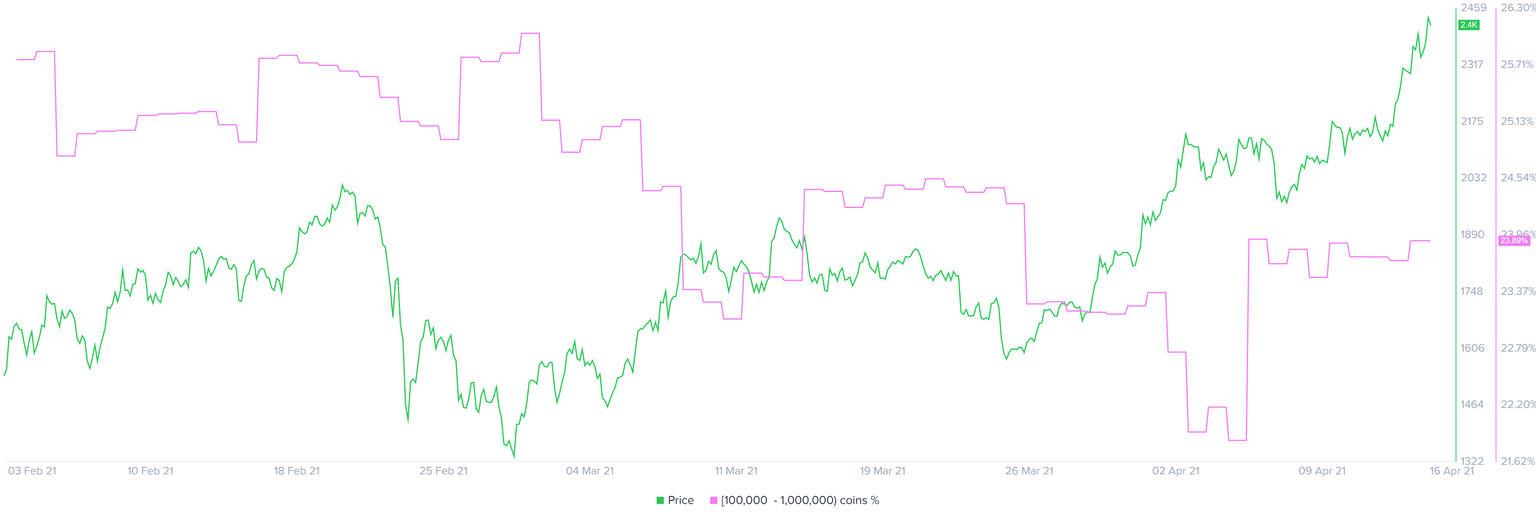This screenshot has width=1536, height=520.
Task: Select the 26 Mar 21 date label
Action: pos(1030,470)
